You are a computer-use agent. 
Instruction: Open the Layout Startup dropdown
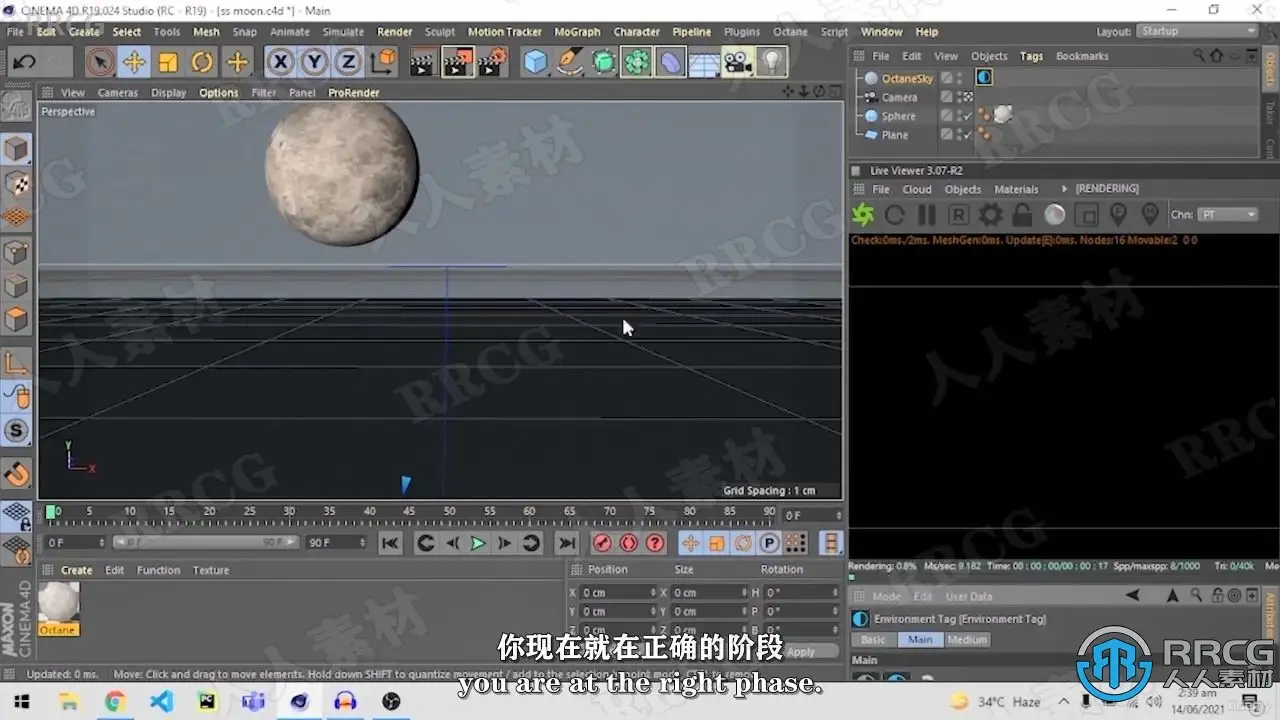(1198, 31)
